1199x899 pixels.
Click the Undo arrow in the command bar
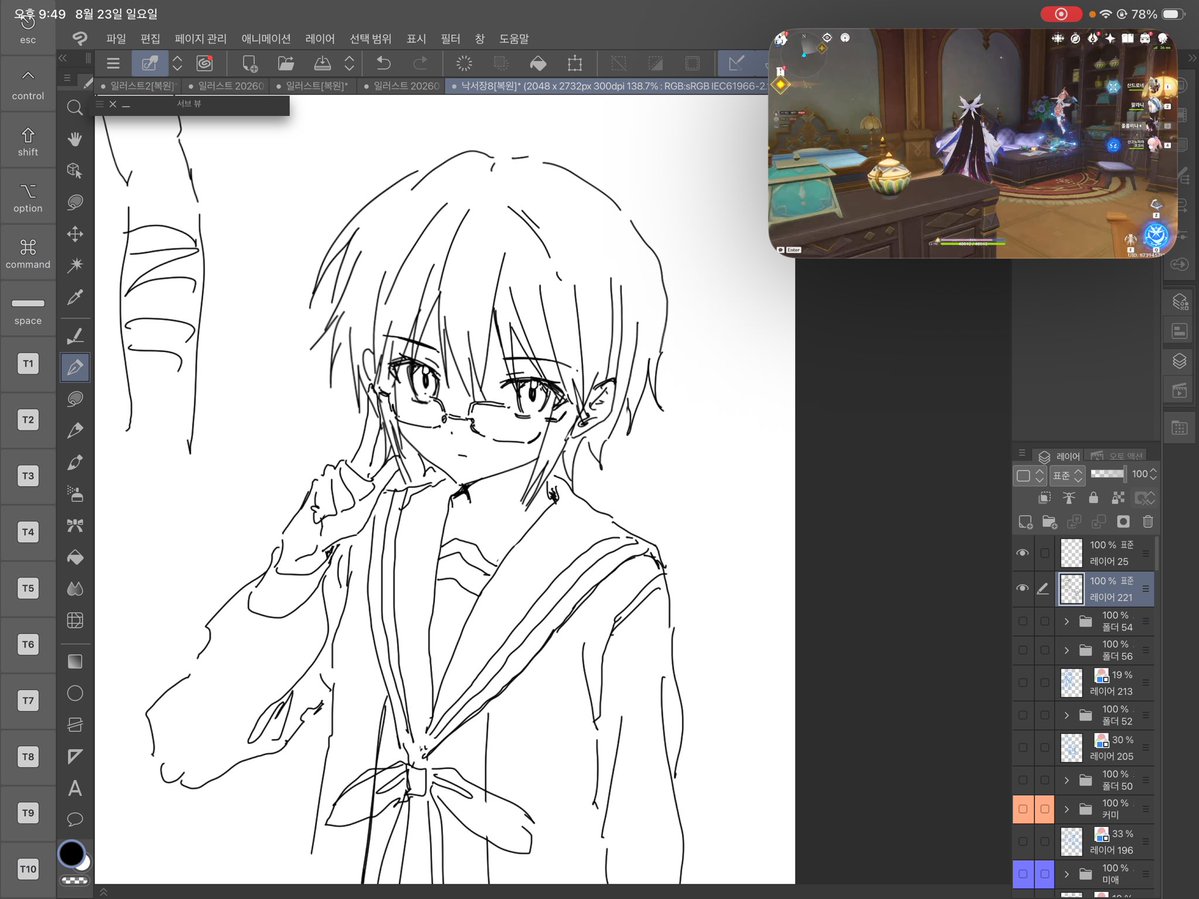click(x=384, y=63)
